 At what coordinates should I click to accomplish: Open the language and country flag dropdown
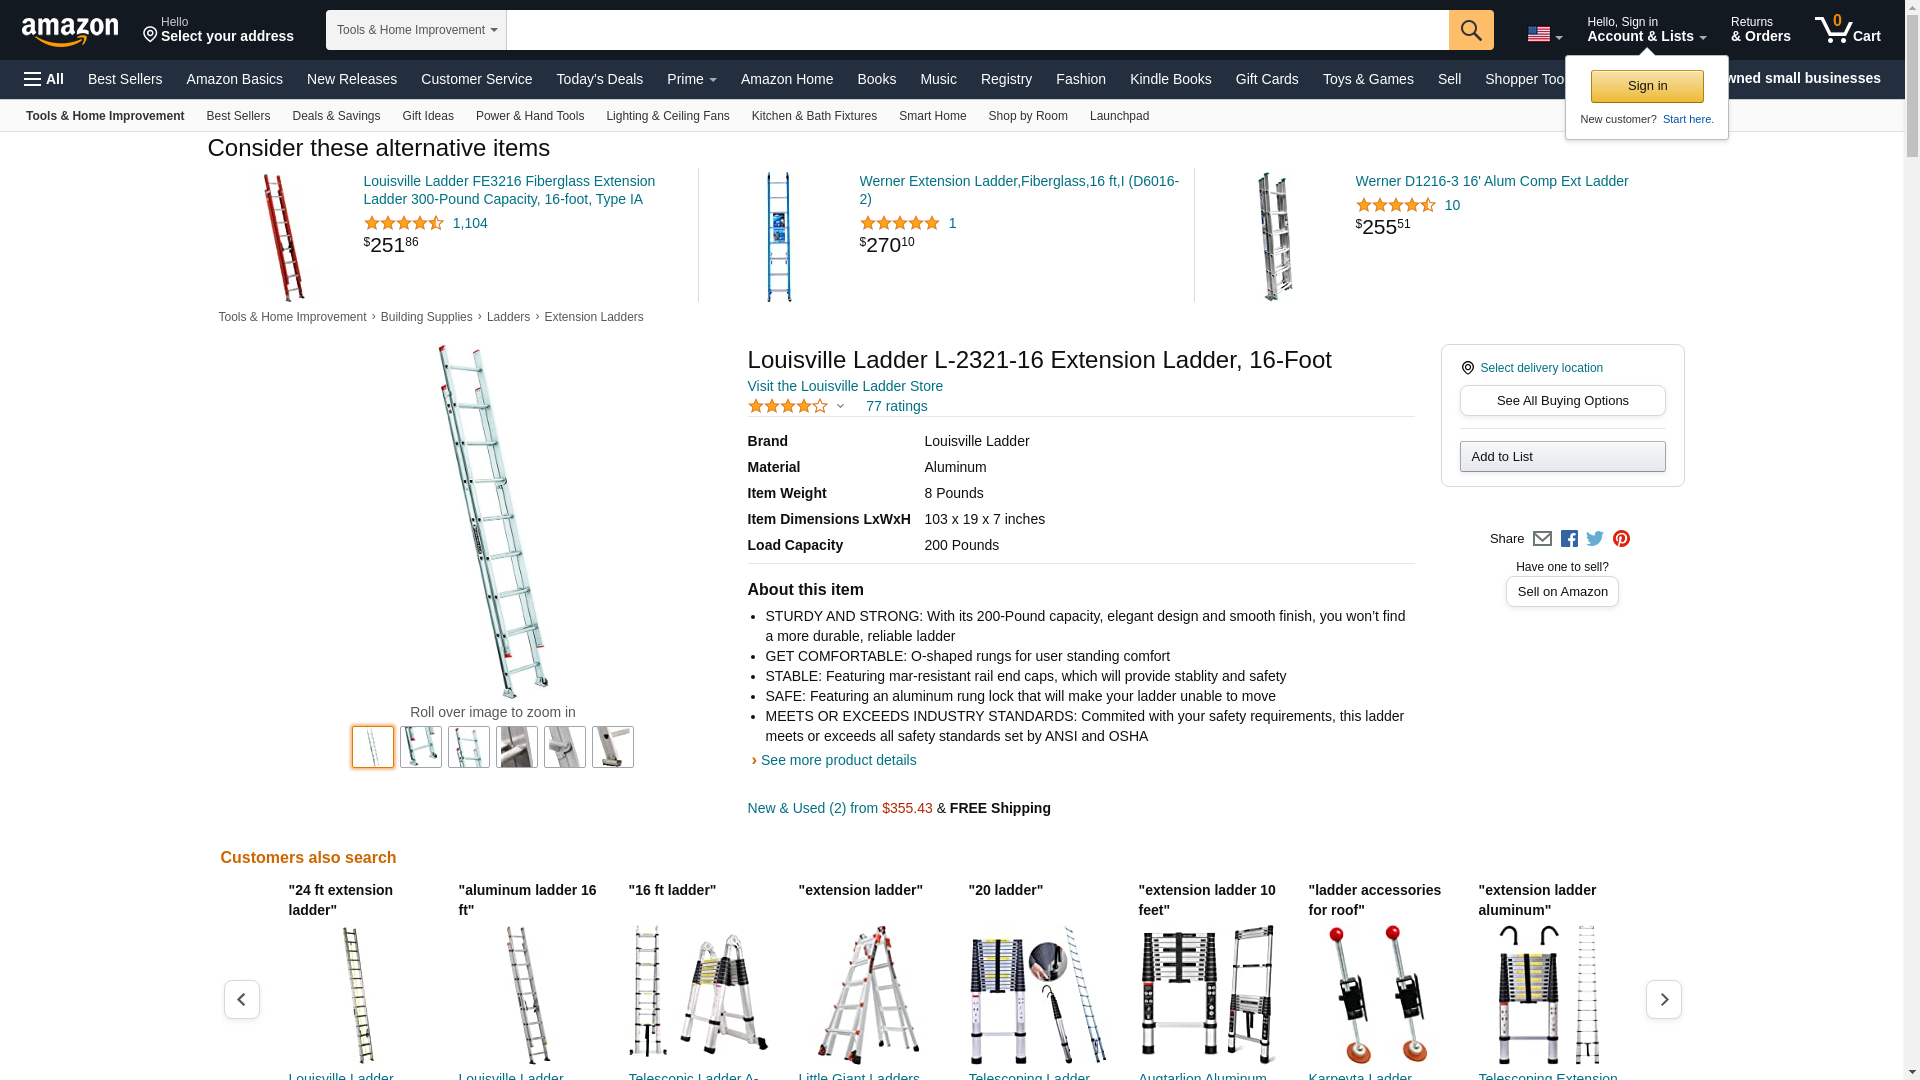pos(1545,35)
